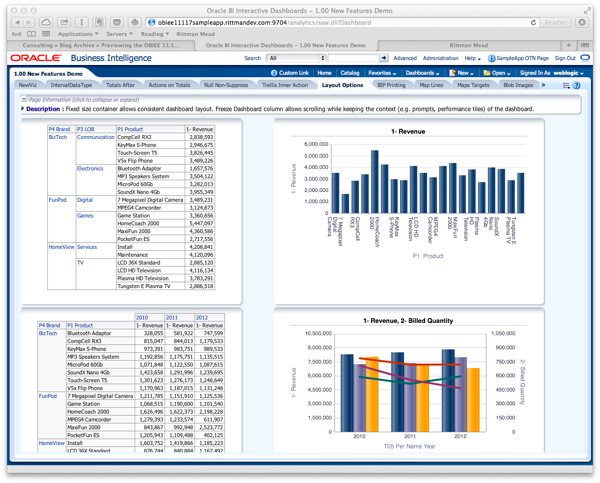Select the Trellis Inner Action tab
The height and width of the screenshot is (483, 600).
(285, 85)
